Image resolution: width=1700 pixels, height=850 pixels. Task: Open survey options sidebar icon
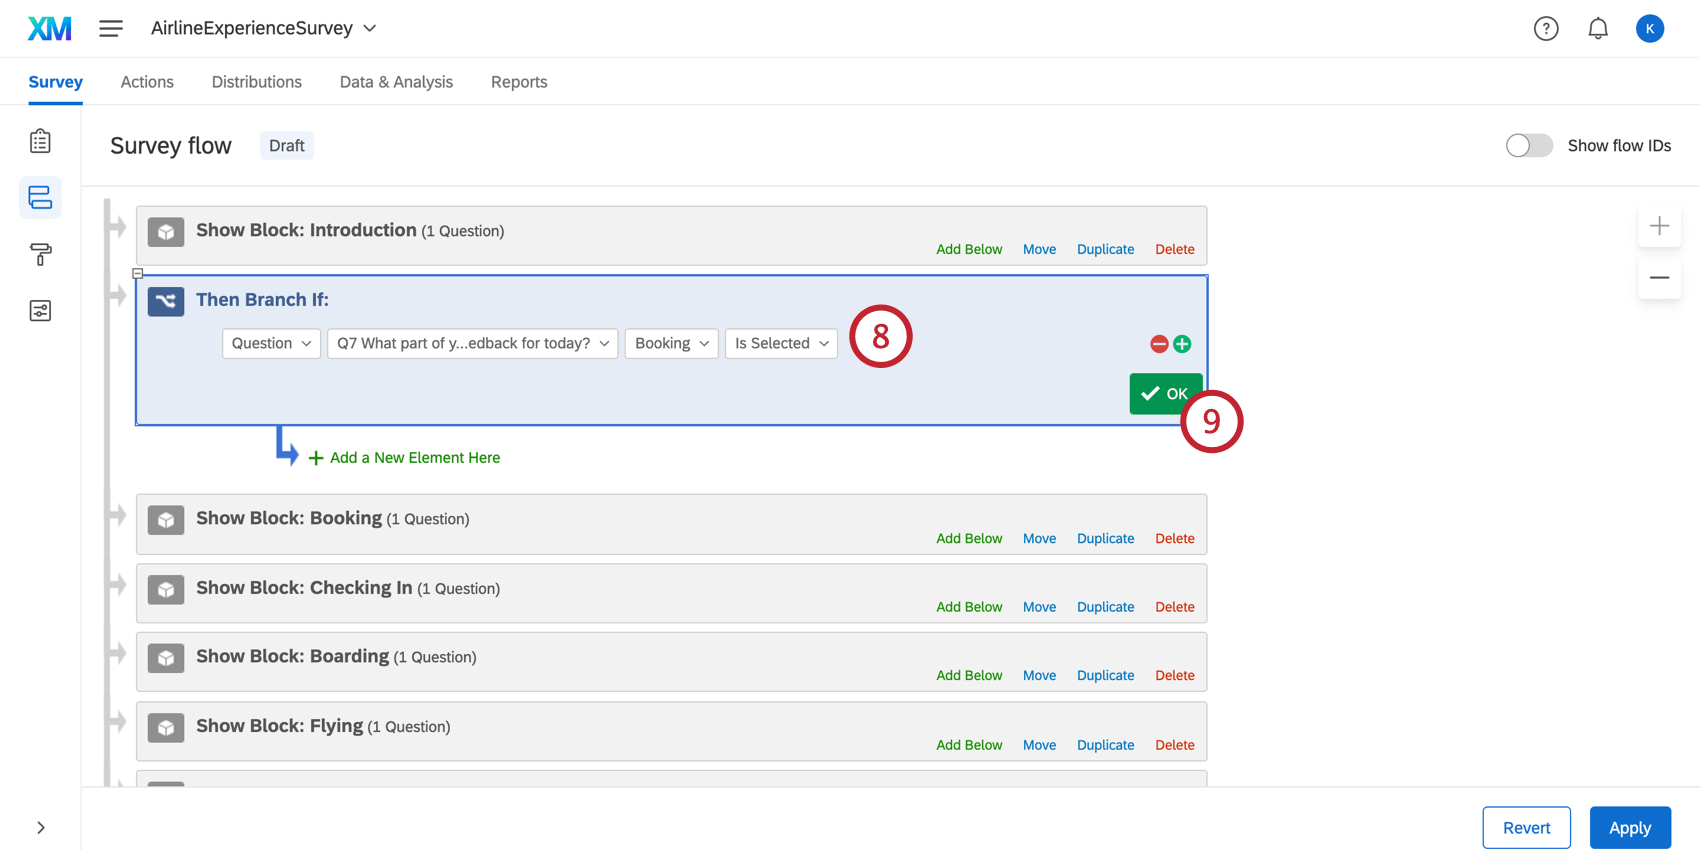40,311
